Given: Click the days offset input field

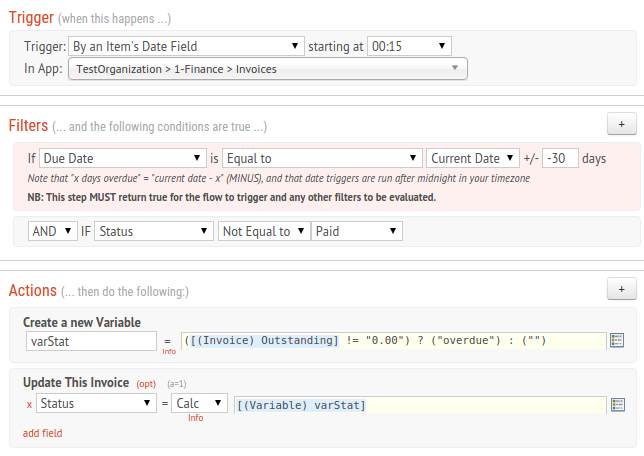Looking at the screenshot, I should click(x=560, y=158).
